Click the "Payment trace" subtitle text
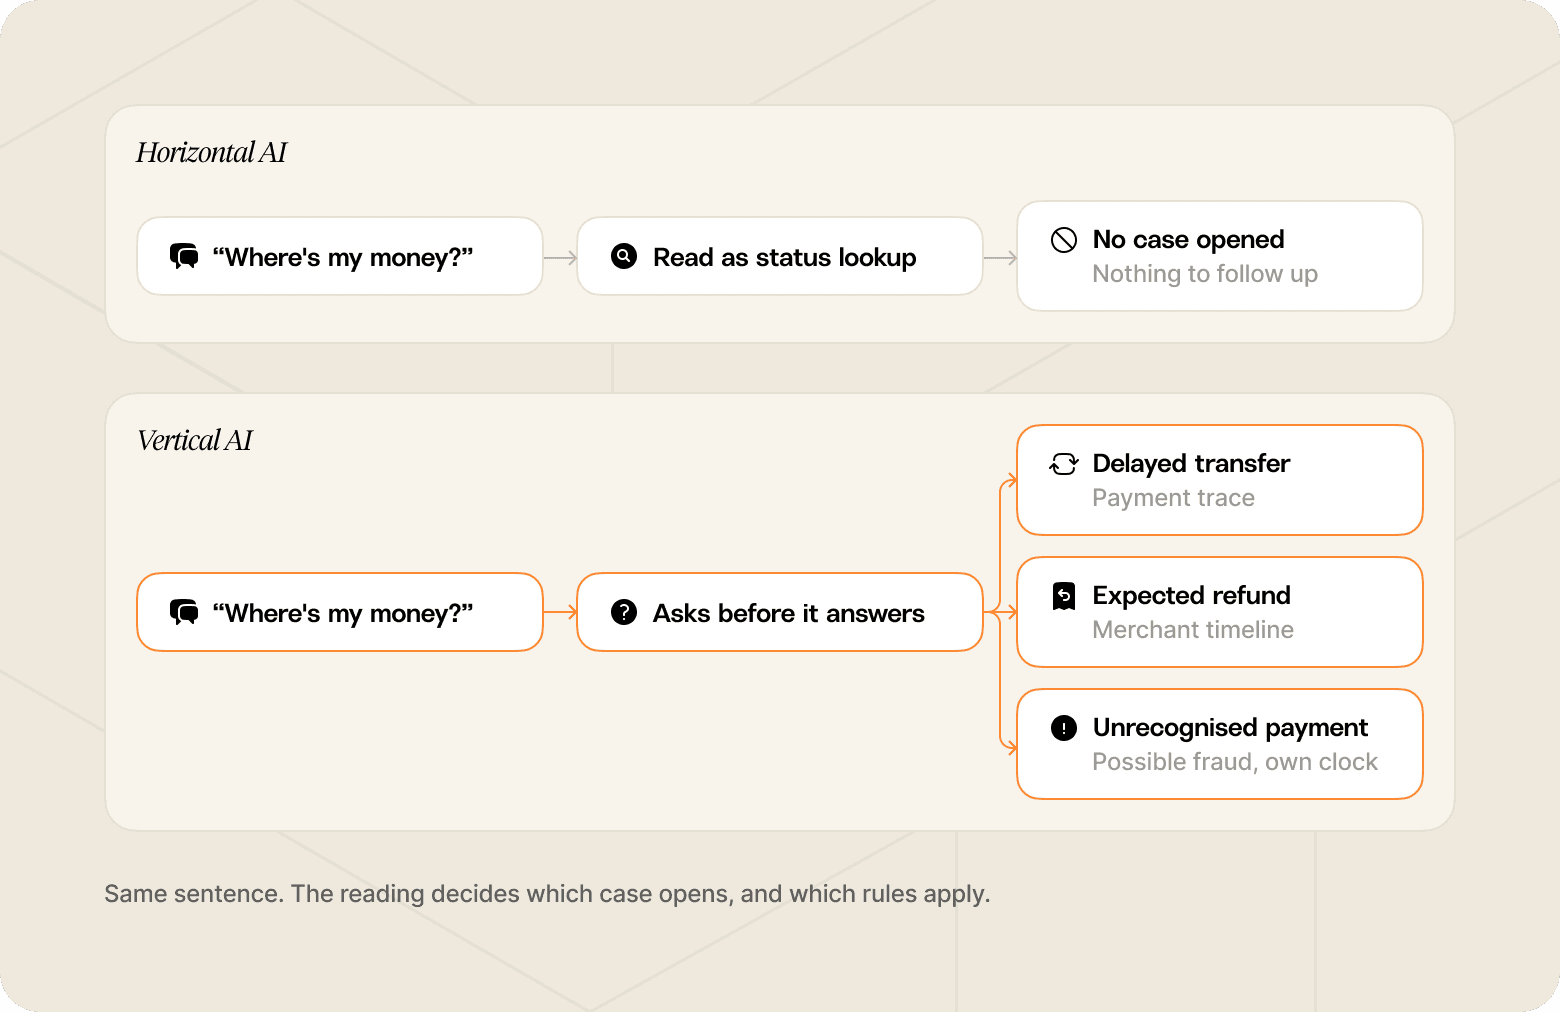Viewport: 1560px width, 1012px height. point(1173,498)
